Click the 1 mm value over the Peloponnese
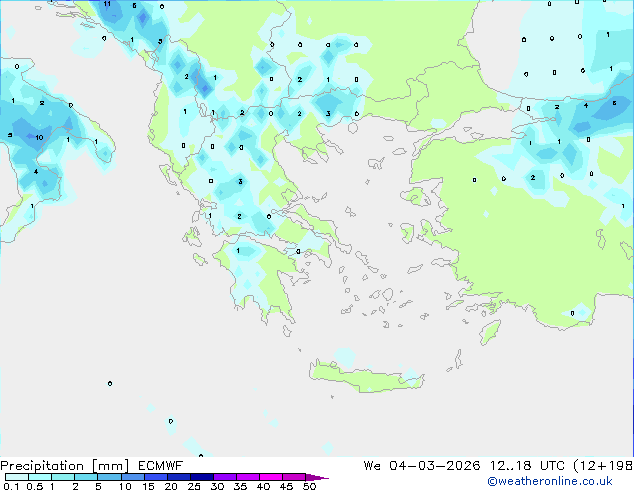 (237, 251)
